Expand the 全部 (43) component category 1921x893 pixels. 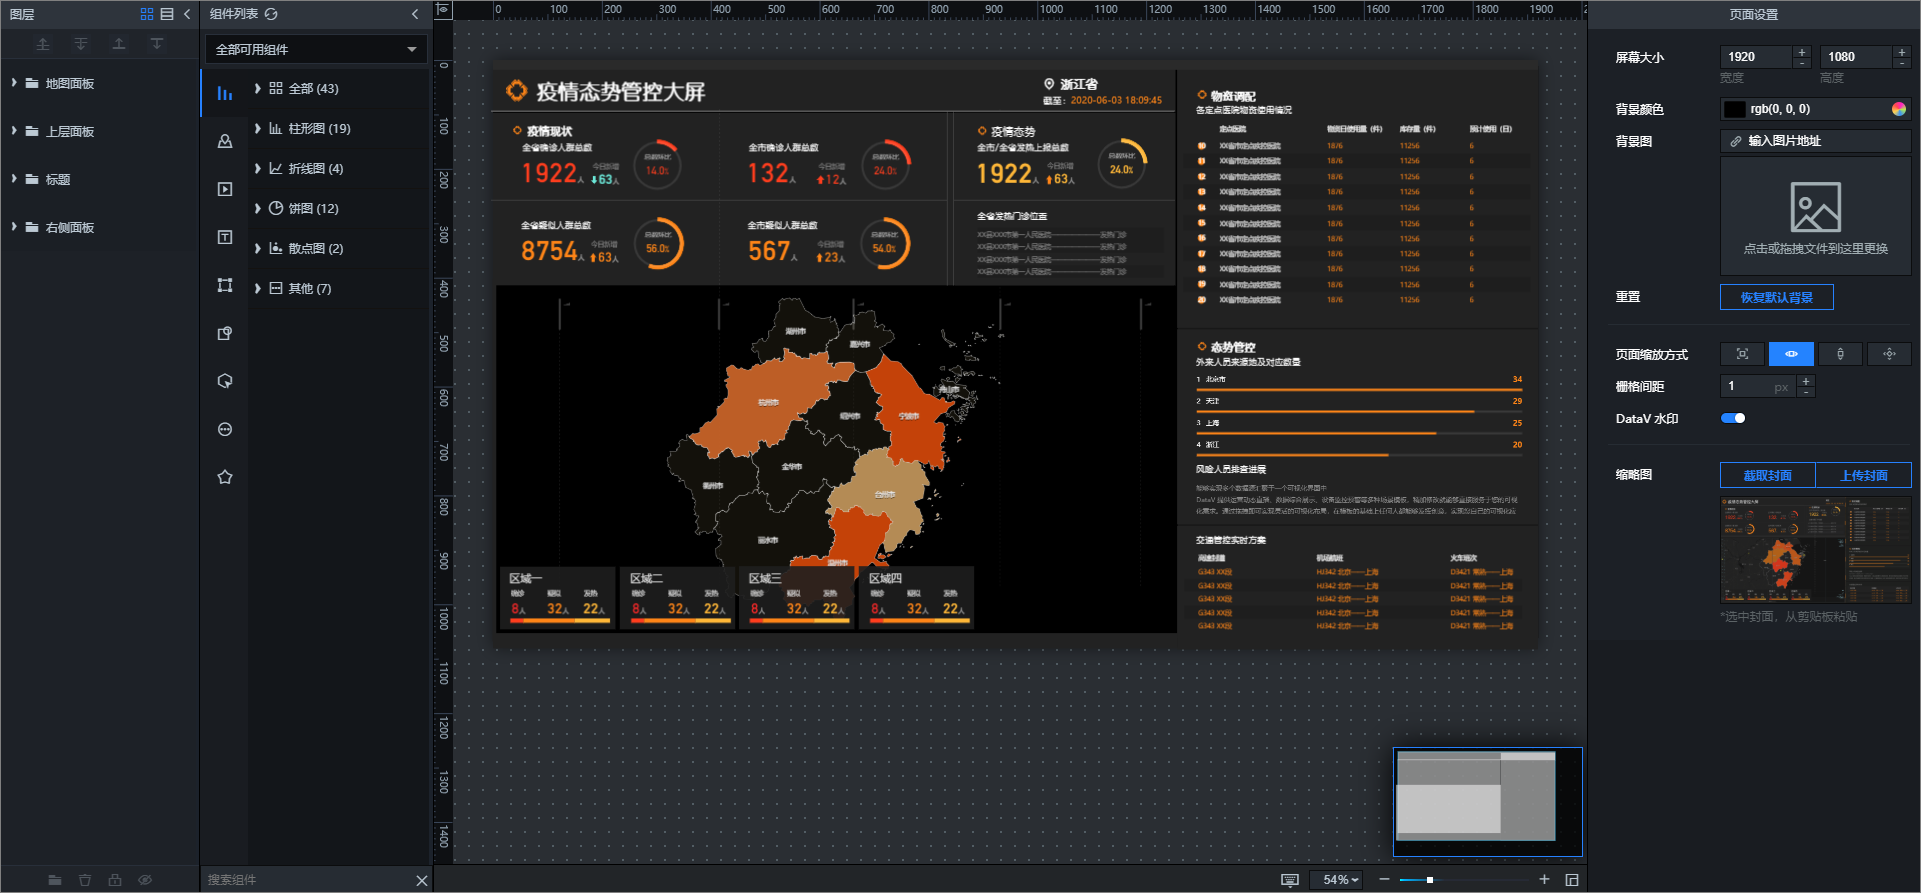tap(258, 88)
